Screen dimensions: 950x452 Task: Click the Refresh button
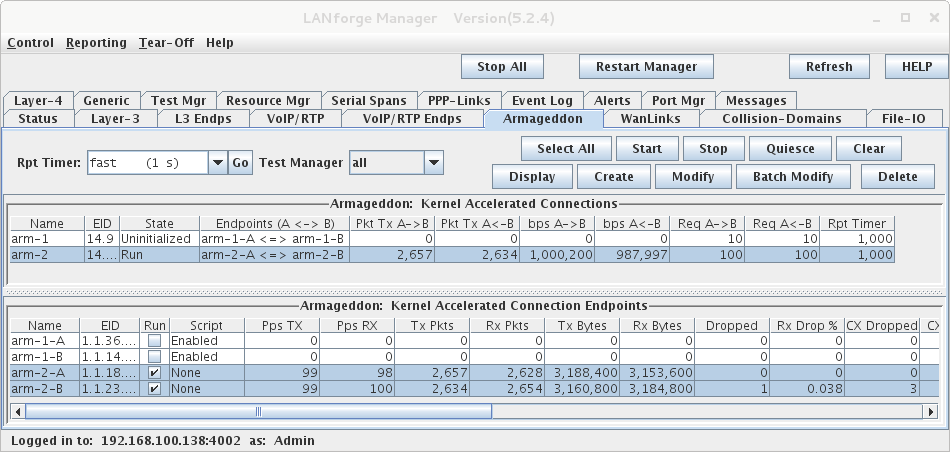coord(829,67)
